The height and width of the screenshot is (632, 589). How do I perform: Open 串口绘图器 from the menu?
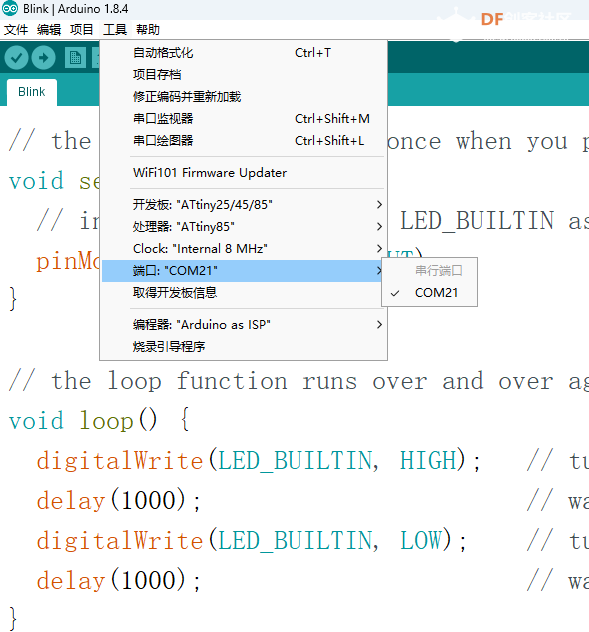244,141
